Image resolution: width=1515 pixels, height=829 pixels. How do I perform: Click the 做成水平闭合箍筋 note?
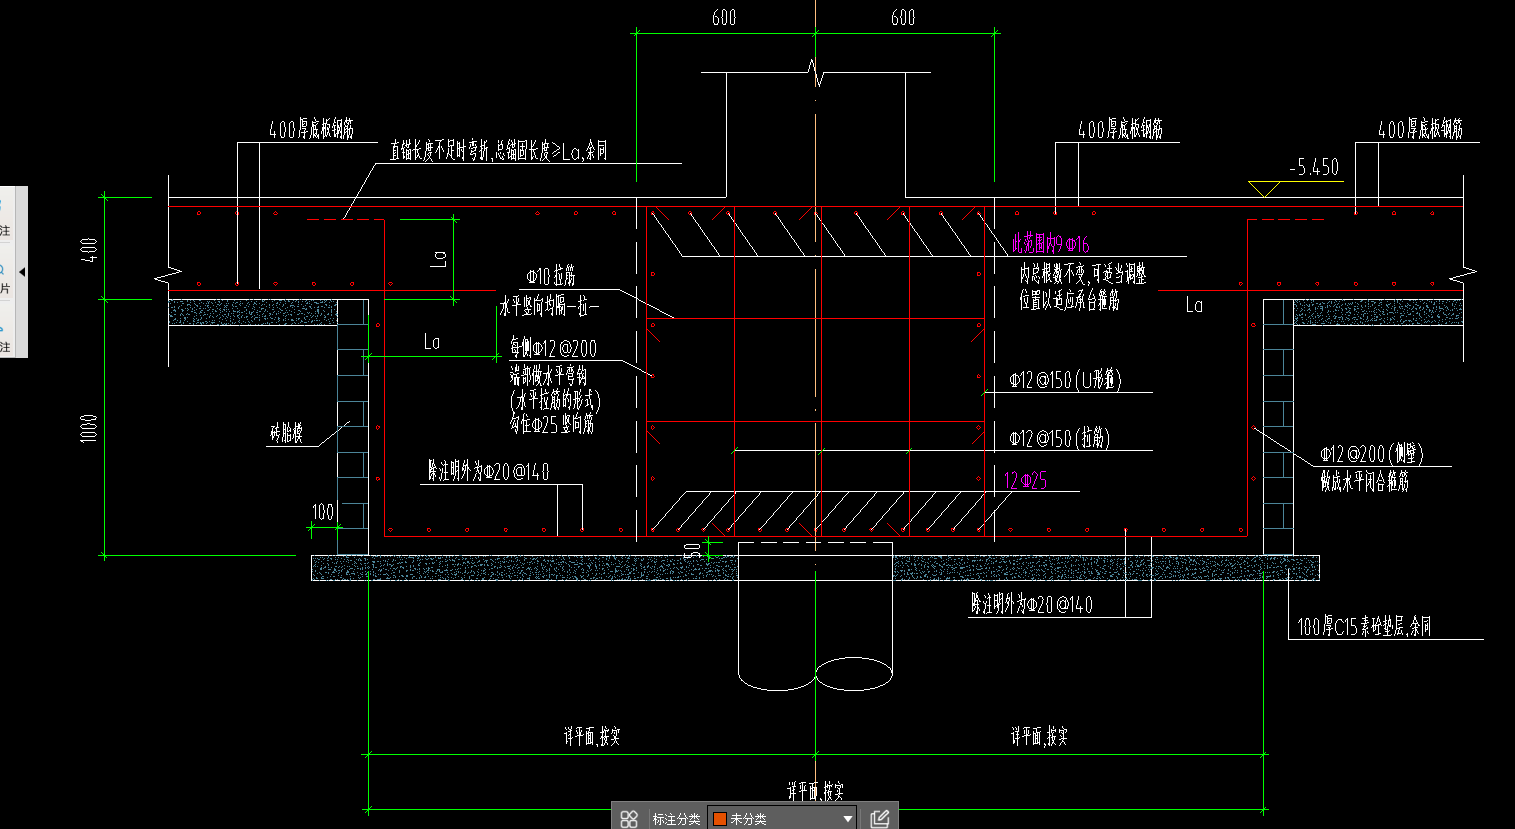pyautogui.click(x=1364, y=482)
